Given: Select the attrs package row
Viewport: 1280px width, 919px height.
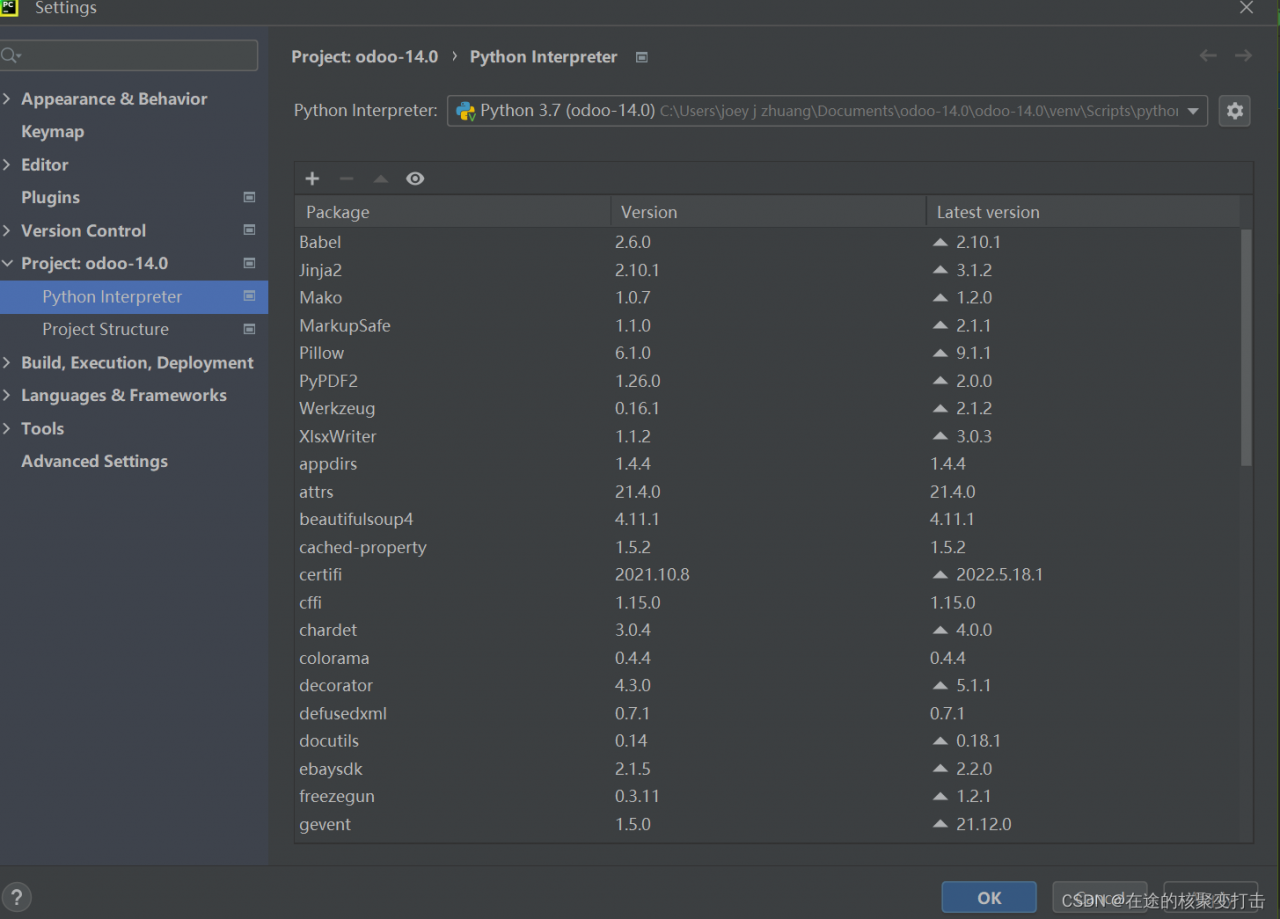Looking at the screenshot, I should tap(768, 492).
